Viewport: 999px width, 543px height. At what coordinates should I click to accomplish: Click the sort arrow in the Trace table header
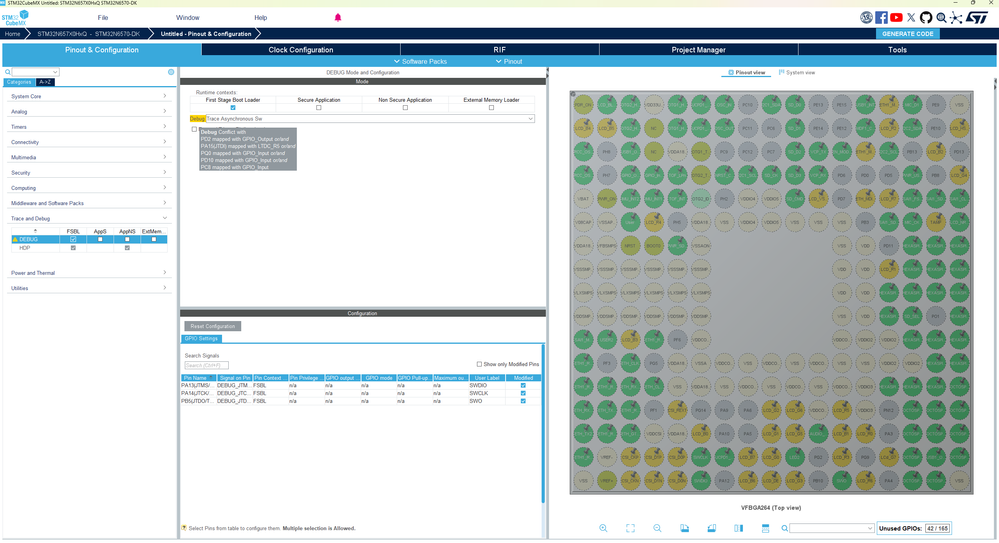pyautogui.click(x=35, y=231)
